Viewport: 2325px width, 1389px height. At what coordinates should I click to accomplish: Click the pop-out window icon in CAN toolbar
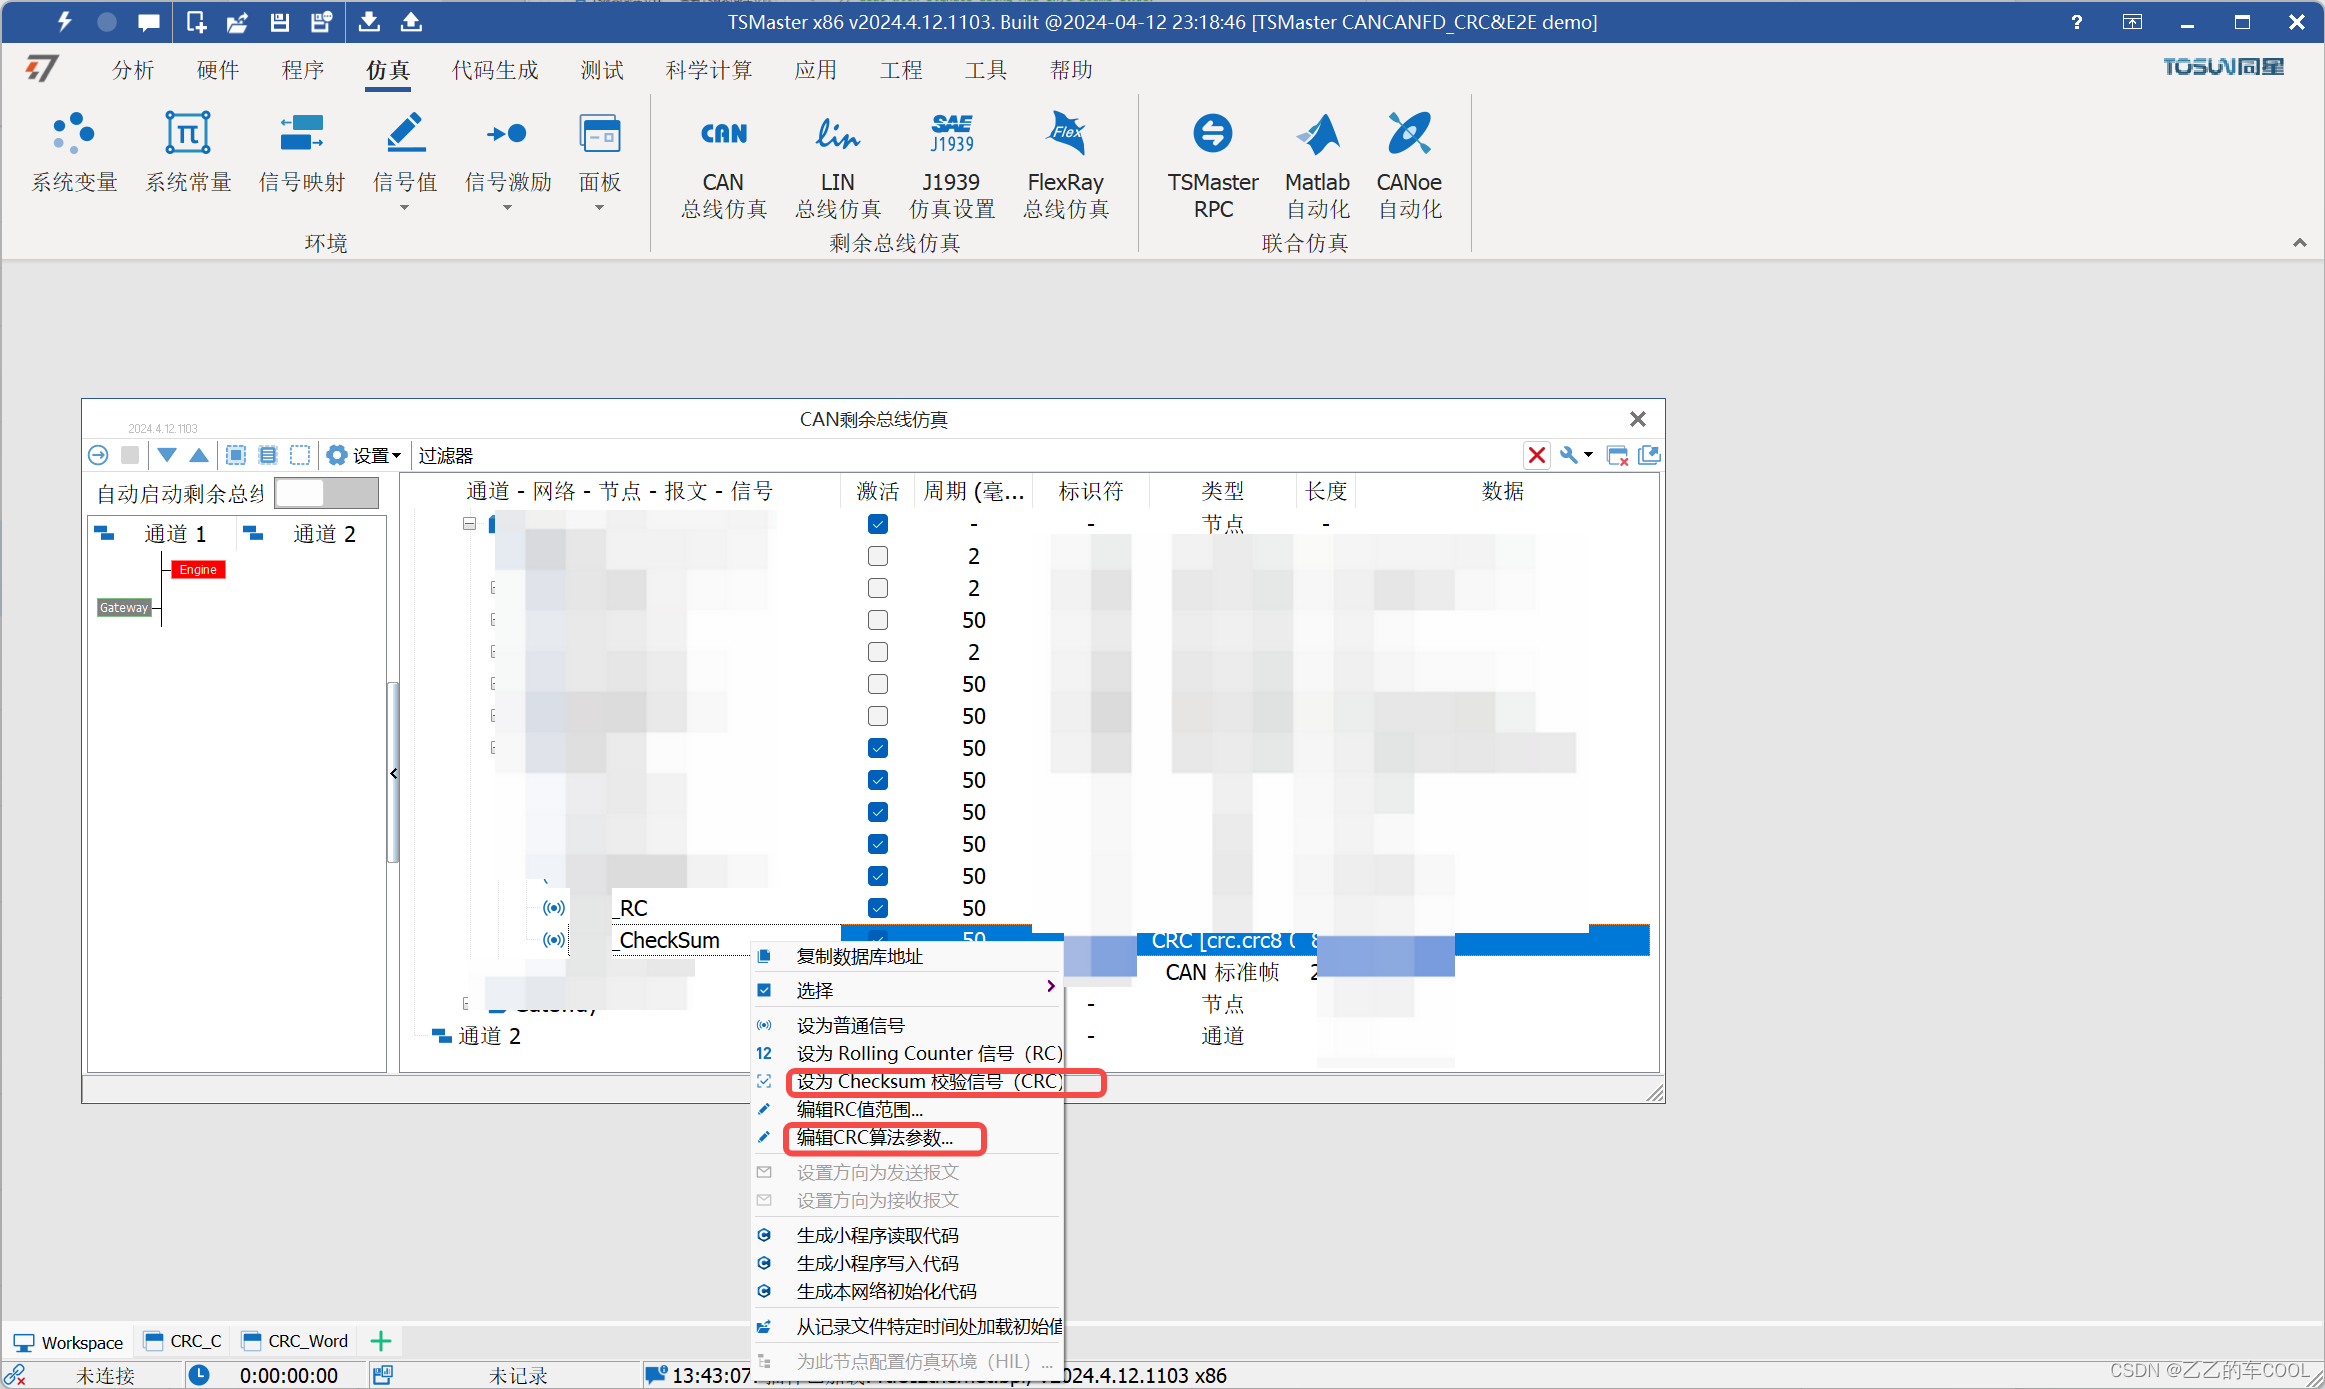click(x=1649, y=455)
